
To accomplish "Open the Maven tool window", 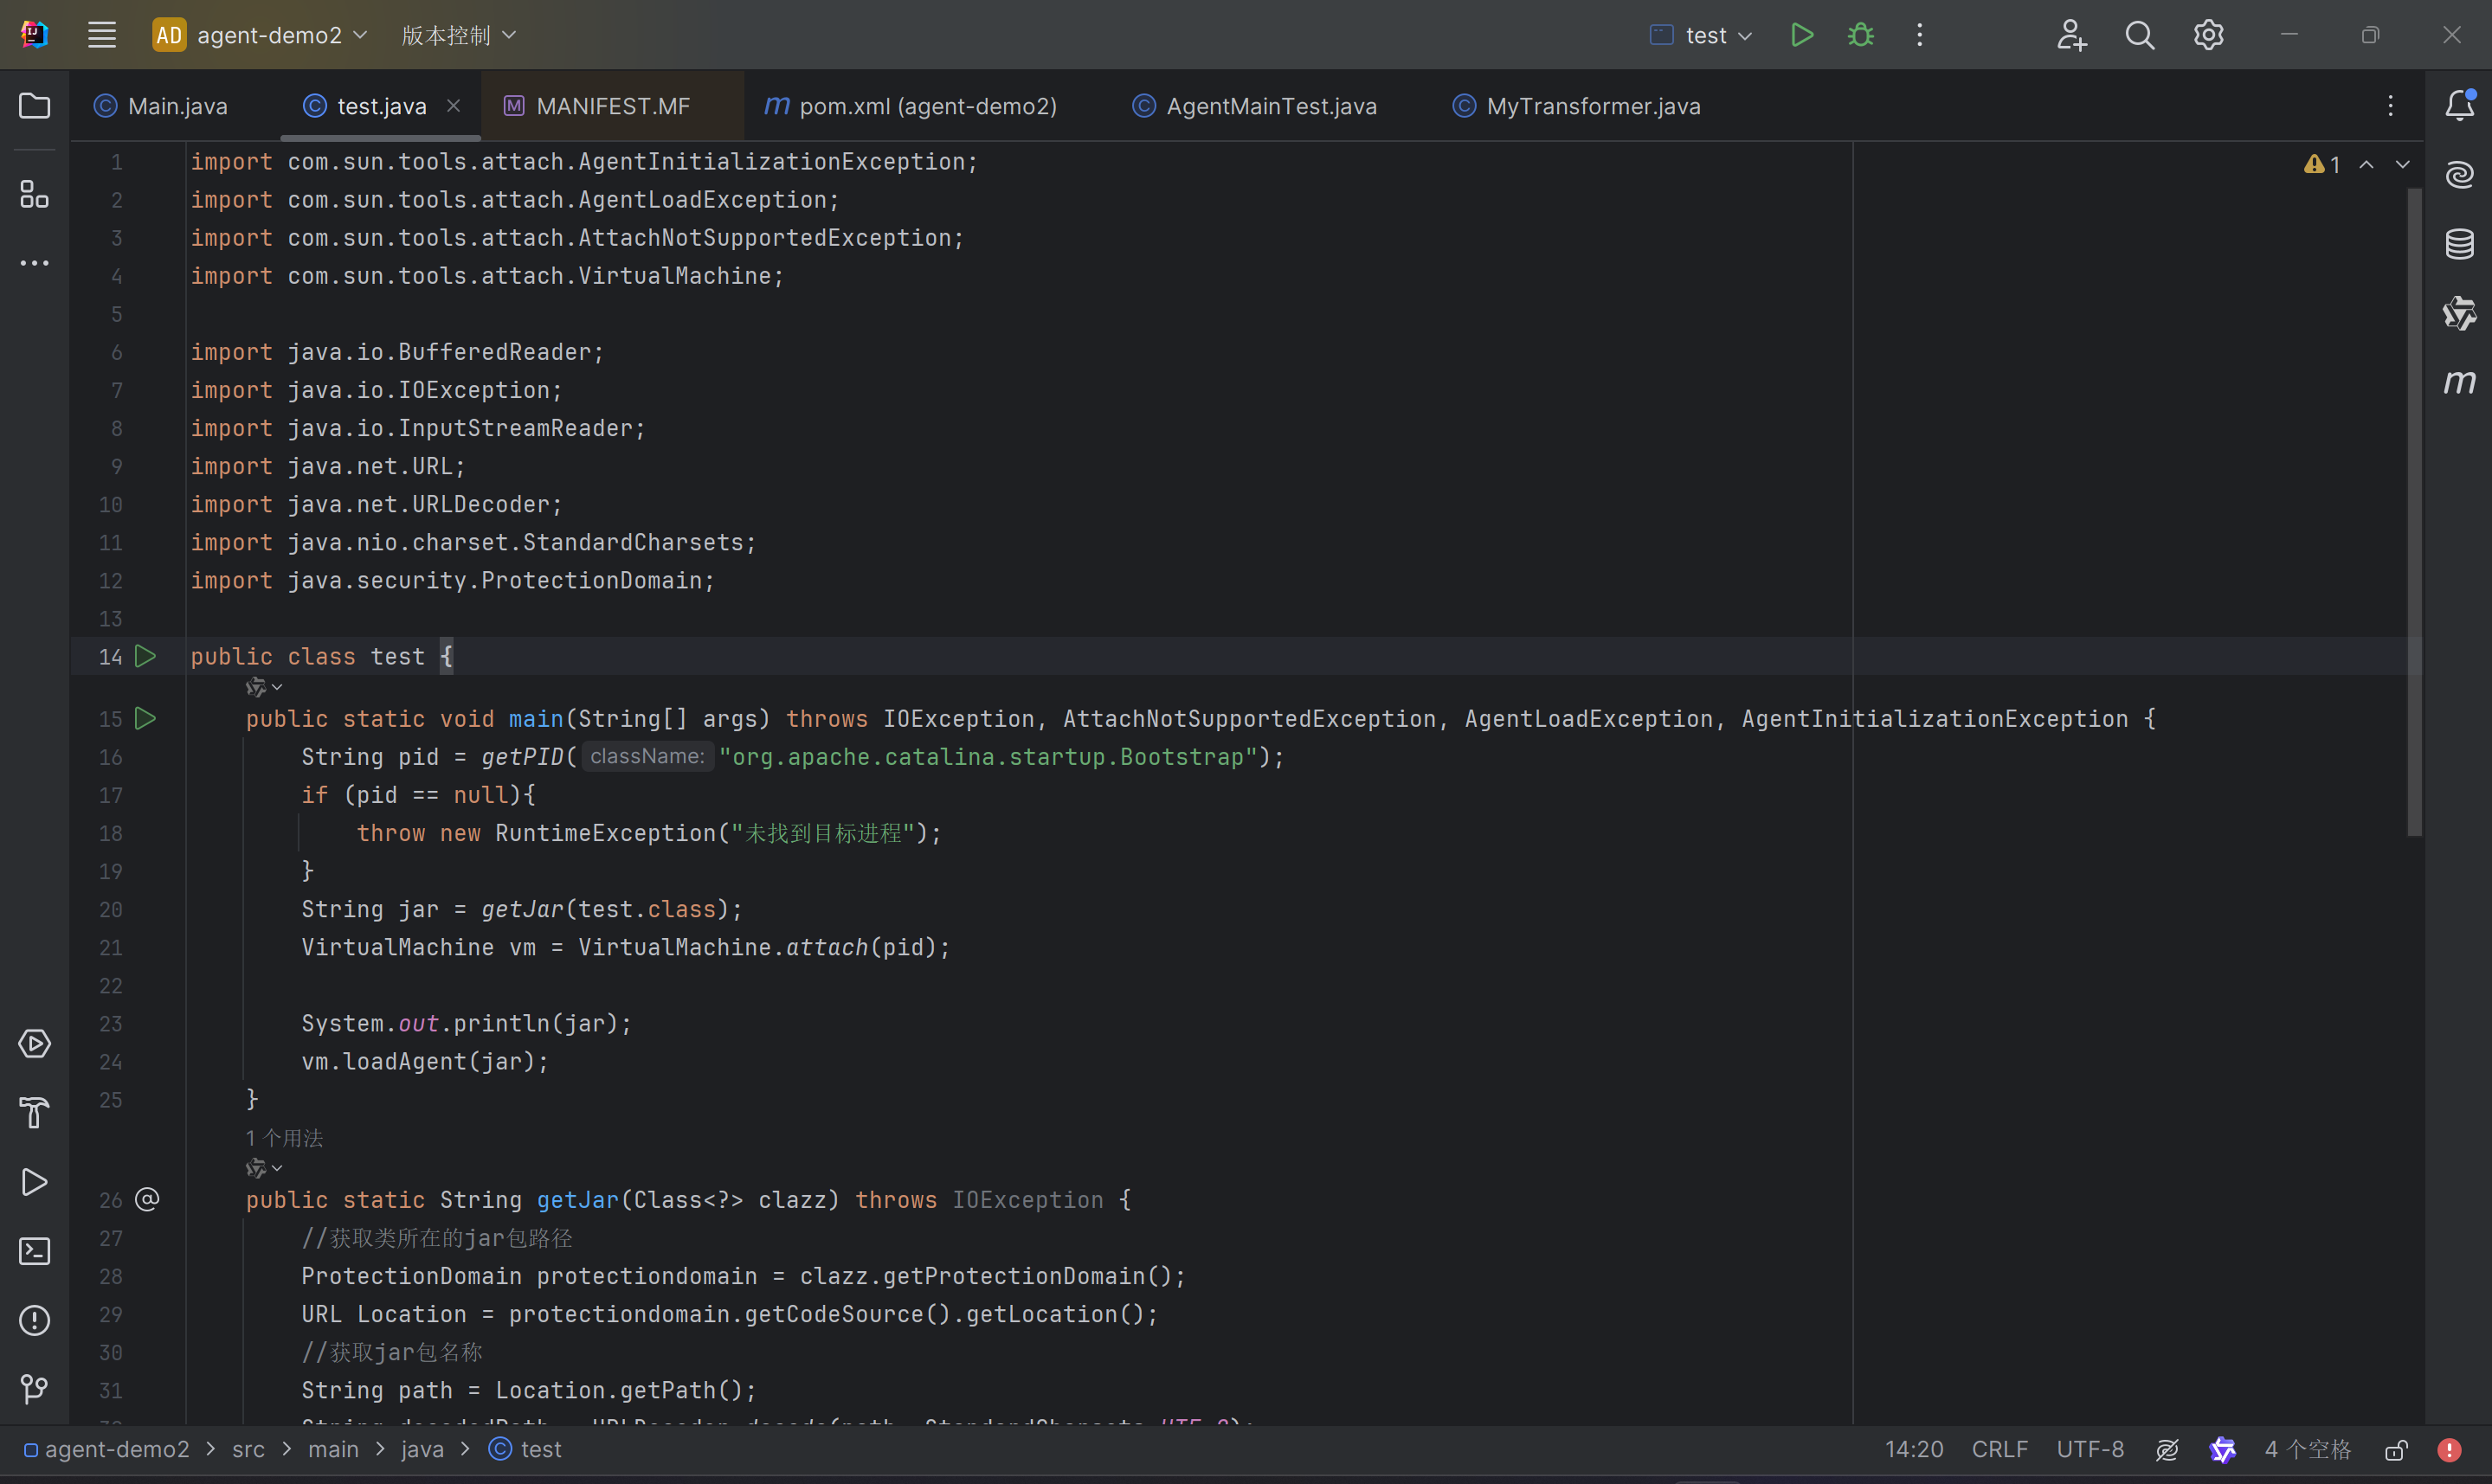I will (2459, 381).
